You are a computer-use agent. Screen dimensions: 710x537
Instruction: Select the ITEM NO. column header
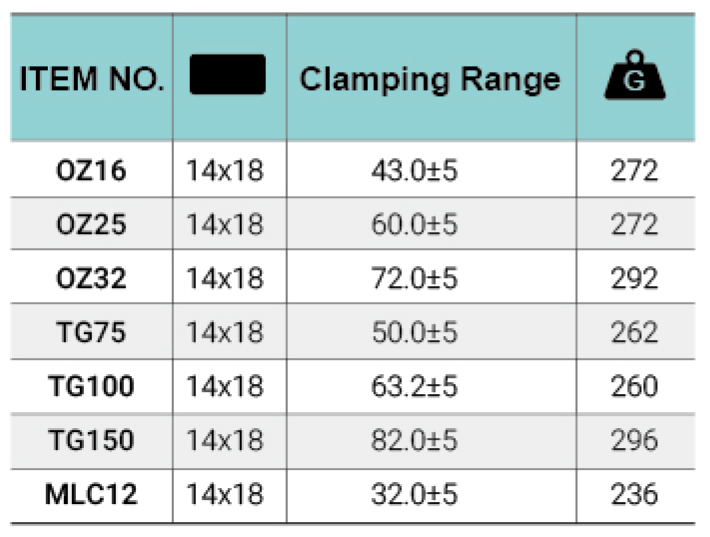(92, 79)
